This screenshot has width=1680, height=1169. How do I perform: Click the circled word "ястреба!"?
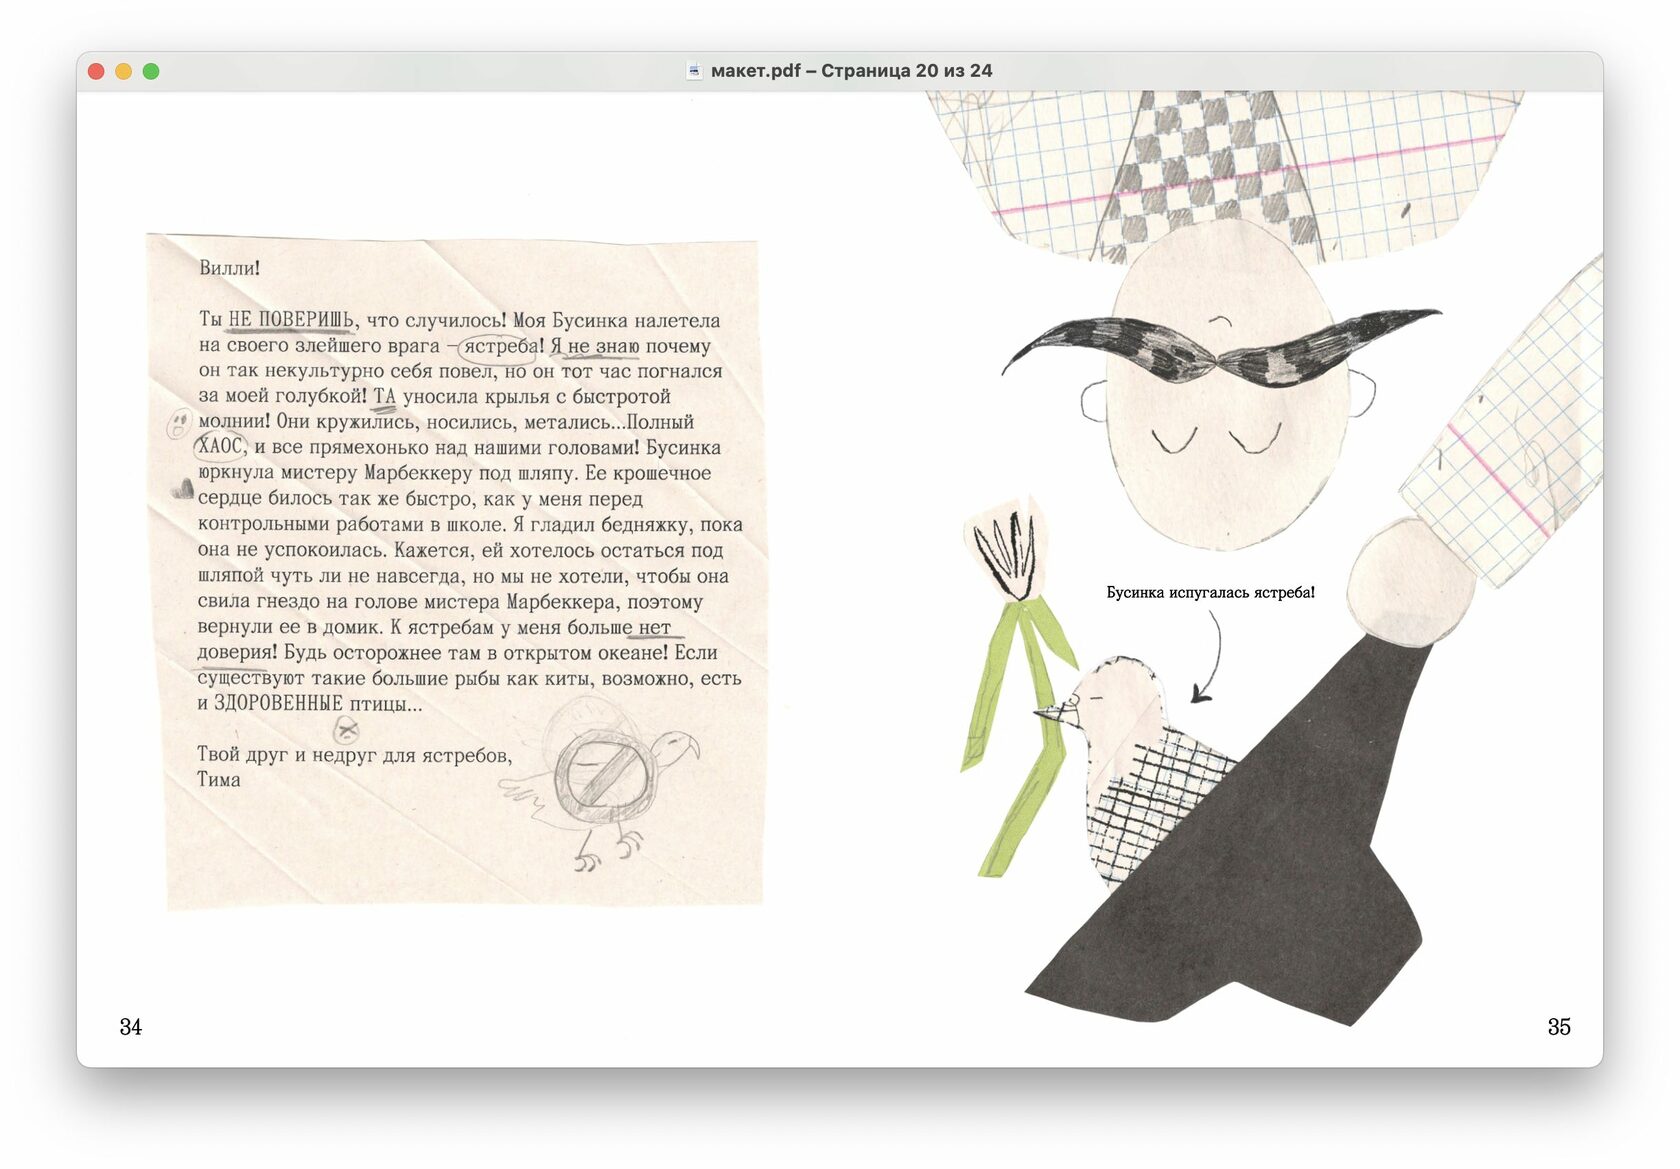pyautogui.click(x=503, y=346)
